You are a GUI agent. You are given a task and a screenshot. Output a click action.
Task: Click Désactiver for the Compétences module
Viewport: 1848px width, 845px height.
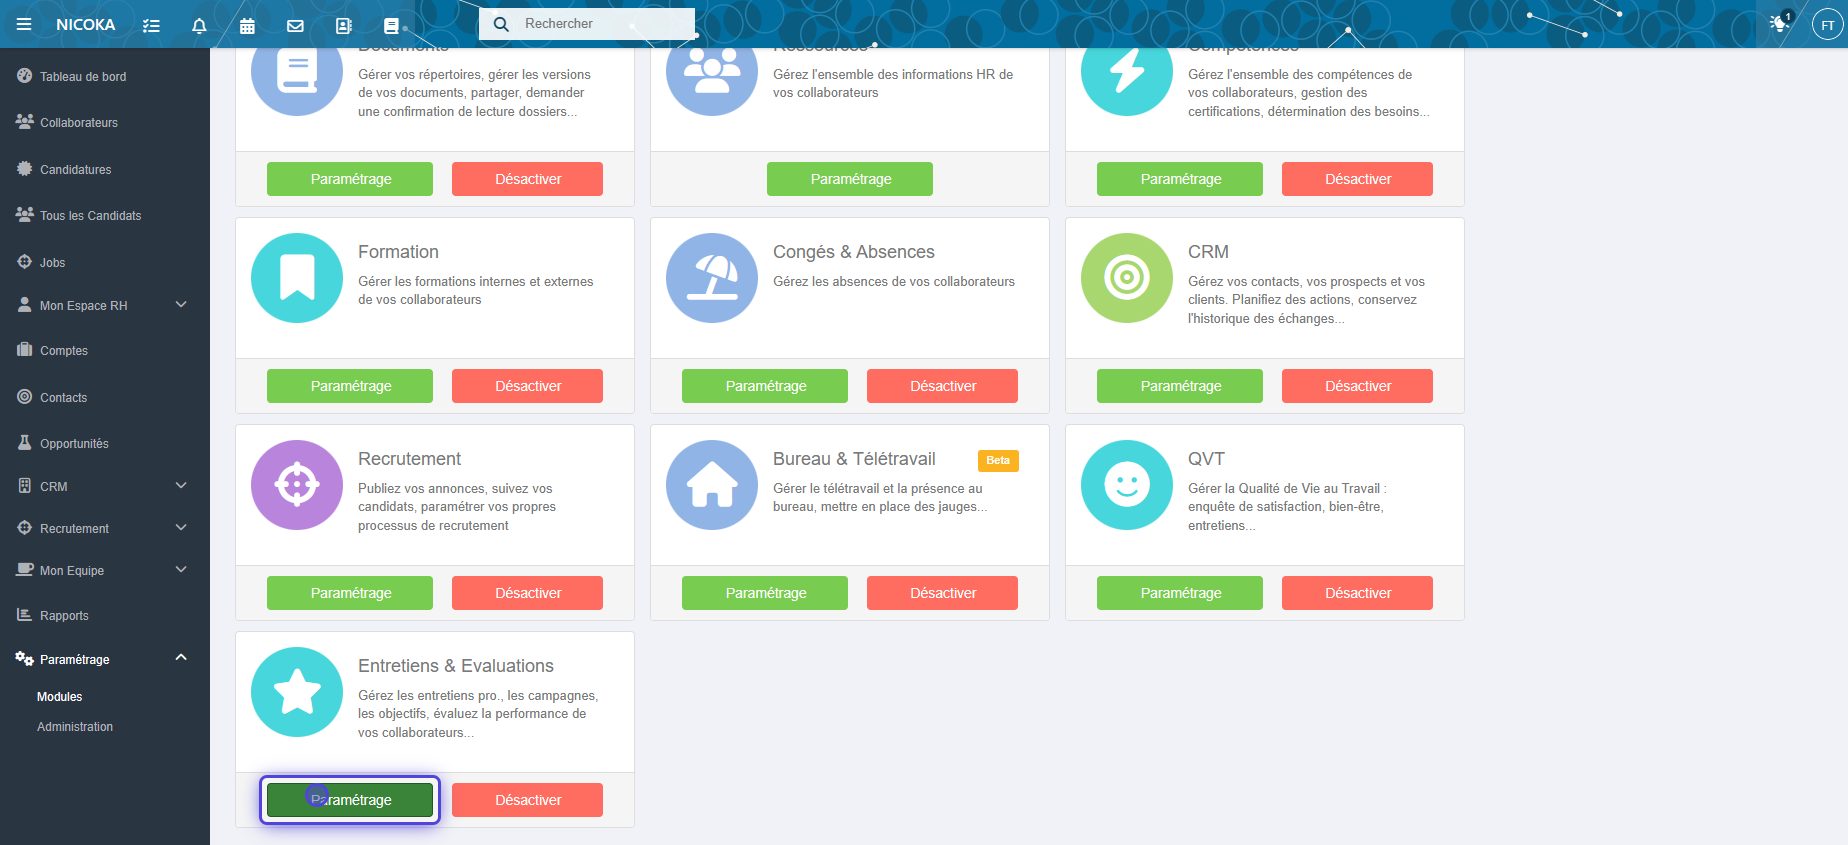[x=1357, y=179]
